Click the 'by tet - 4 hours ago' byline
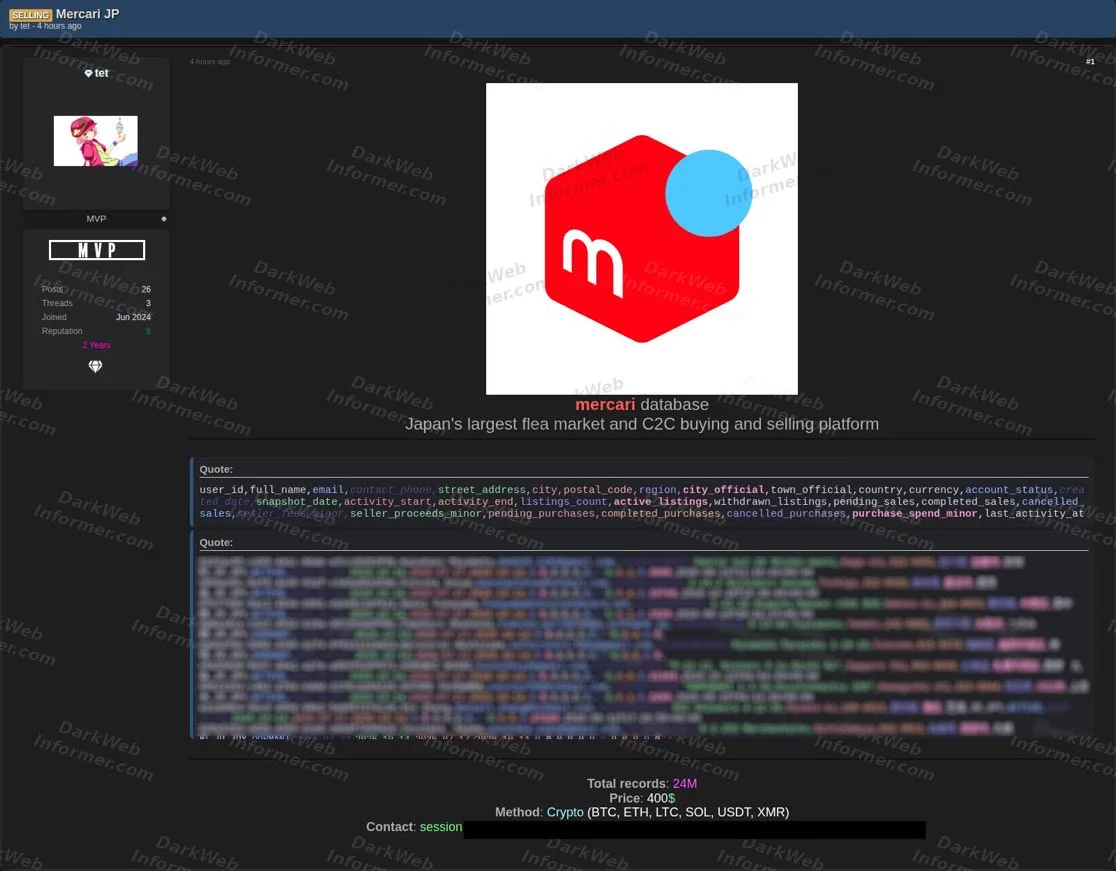 click(x=46, y=26)
